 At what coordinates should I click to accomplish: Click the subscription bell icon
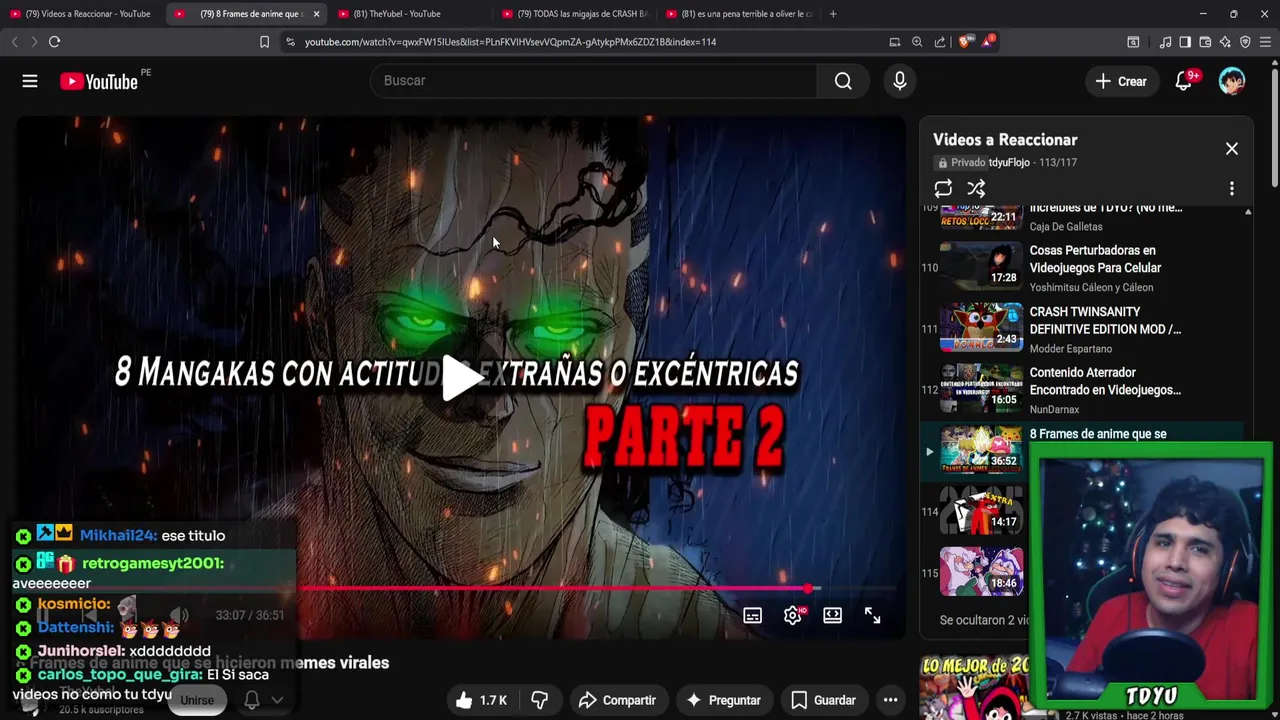[x=252, y=700]
